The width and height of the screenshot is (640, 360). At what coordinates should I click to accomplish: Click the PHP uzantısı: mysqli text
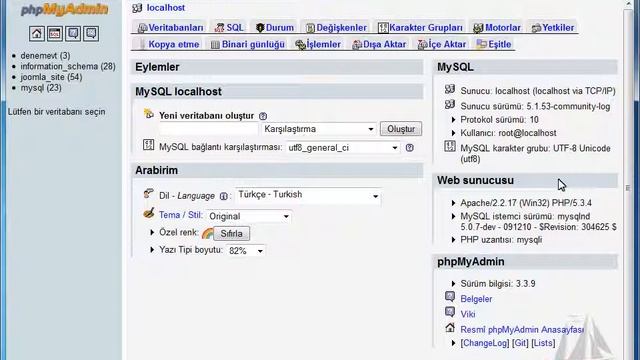[501, 240]
